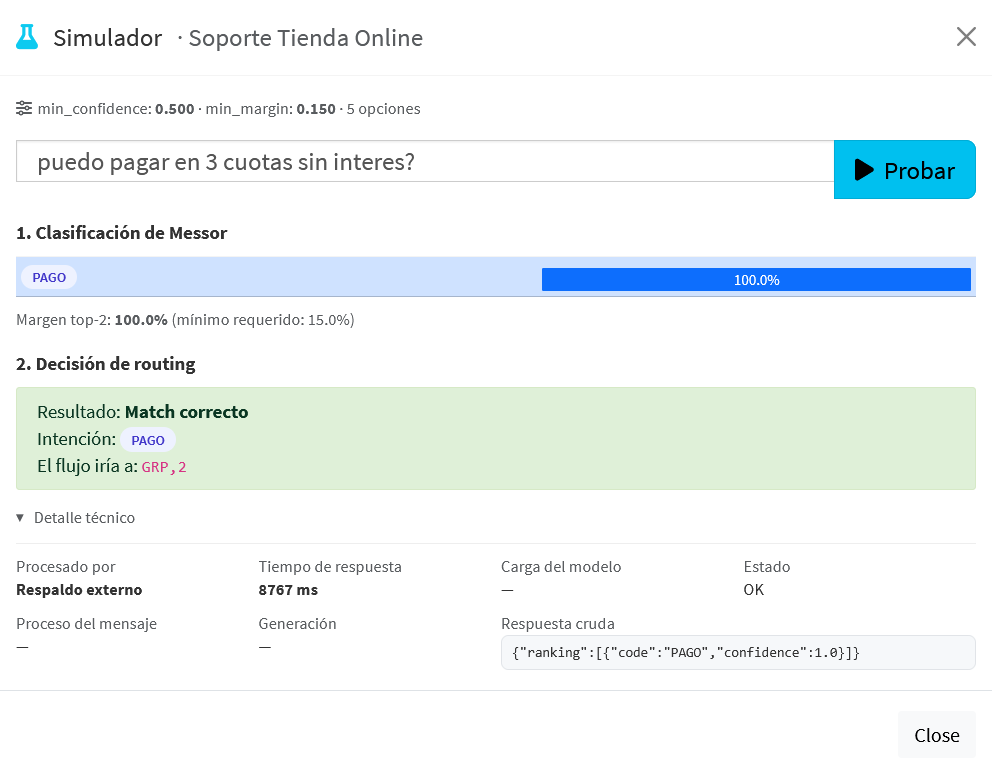Click the Close button at bottom
992x773 pixels.
coord(936,735)
